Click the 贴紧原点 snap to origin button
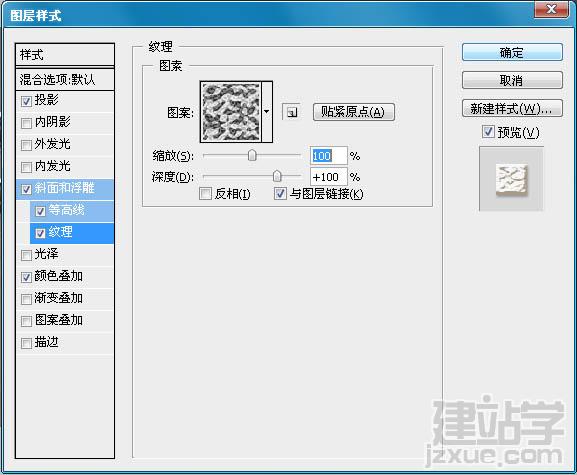This screenshot has width=577, height=475. click(354, 112)
